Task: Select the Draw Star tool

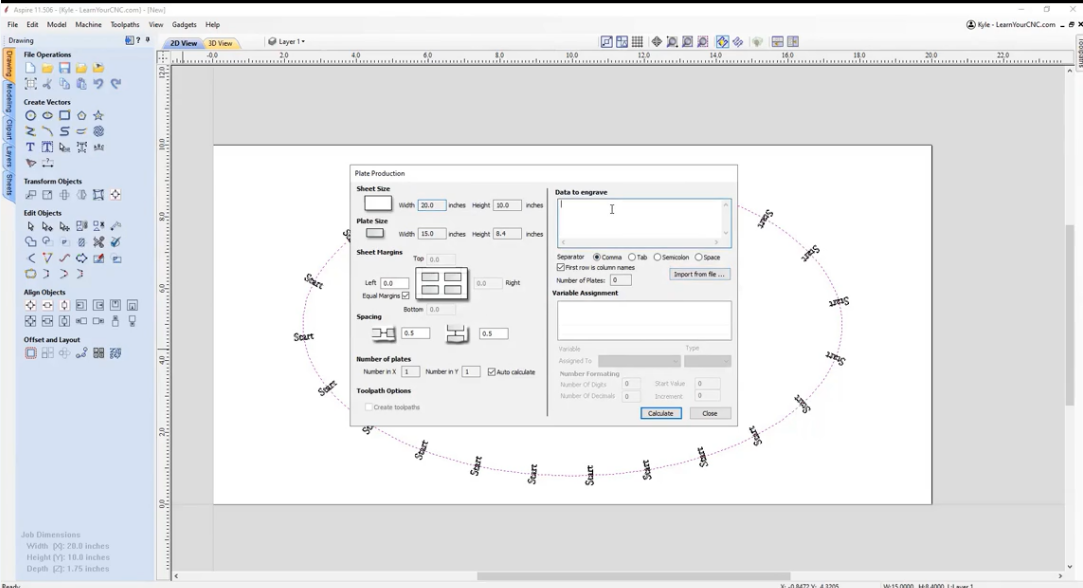Action: point(99,115)
